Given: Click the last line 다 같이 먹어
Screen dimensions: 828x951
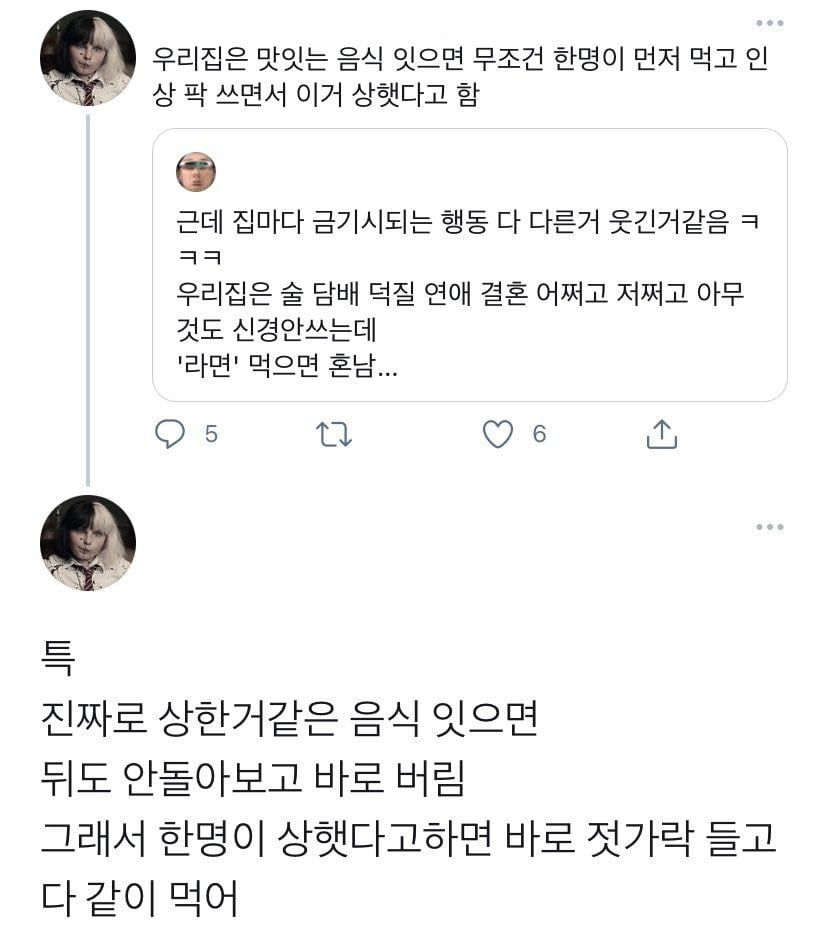Looking at the screenshot, I should tap(139, 898).
